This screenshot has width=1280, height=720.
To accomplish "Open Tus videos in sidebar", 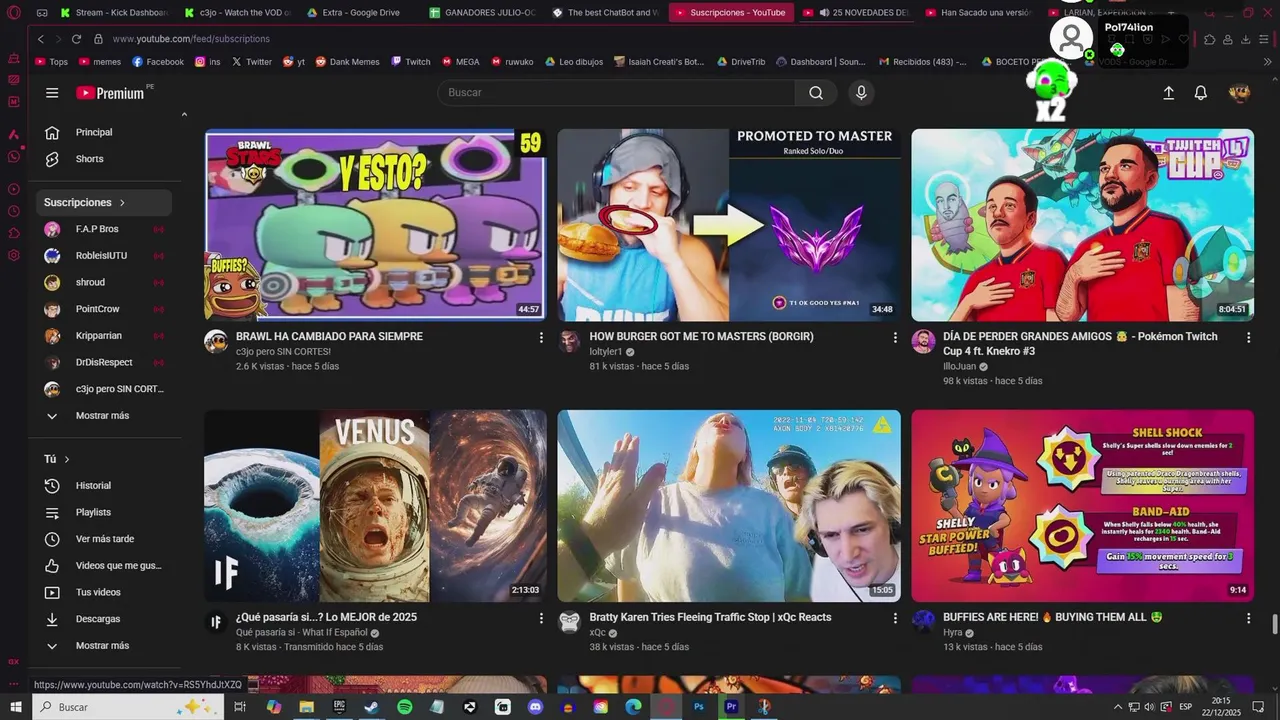I will pyautogui.click(x=100, y=592).
